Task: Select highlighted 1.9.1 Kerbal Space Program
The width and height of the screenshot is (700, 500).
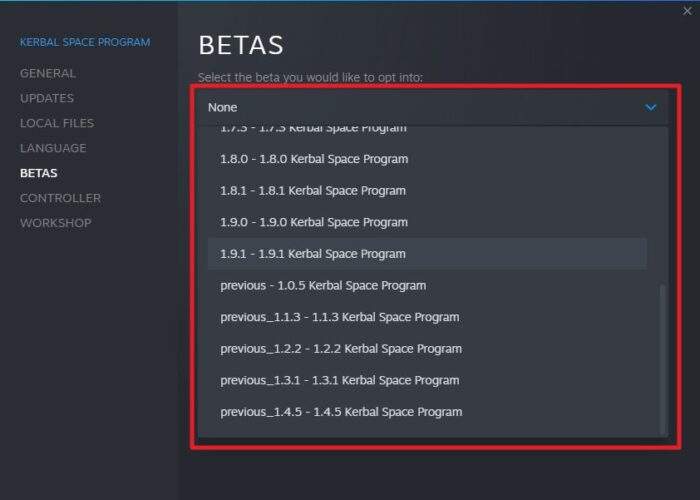Action: pyautogui.click(x=427, y=254)
